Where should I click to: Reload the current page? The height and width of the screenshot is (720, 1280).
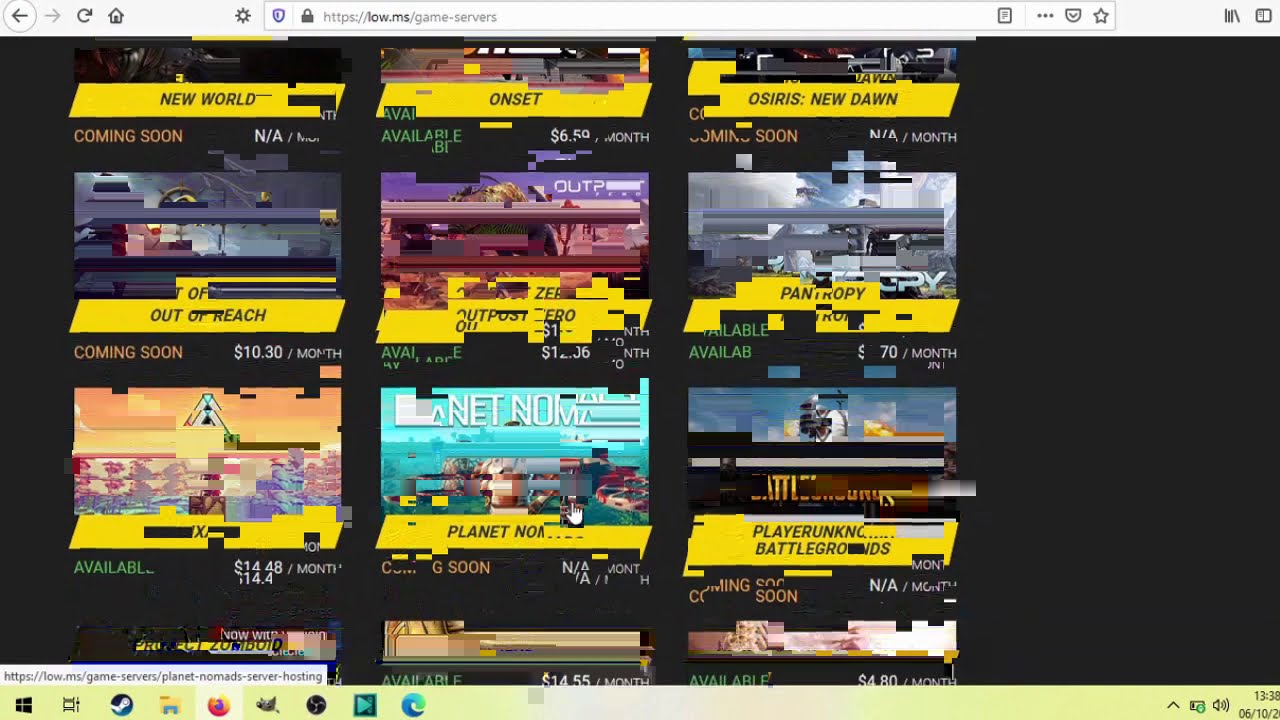pyautogui.click(x=85, y=16)
